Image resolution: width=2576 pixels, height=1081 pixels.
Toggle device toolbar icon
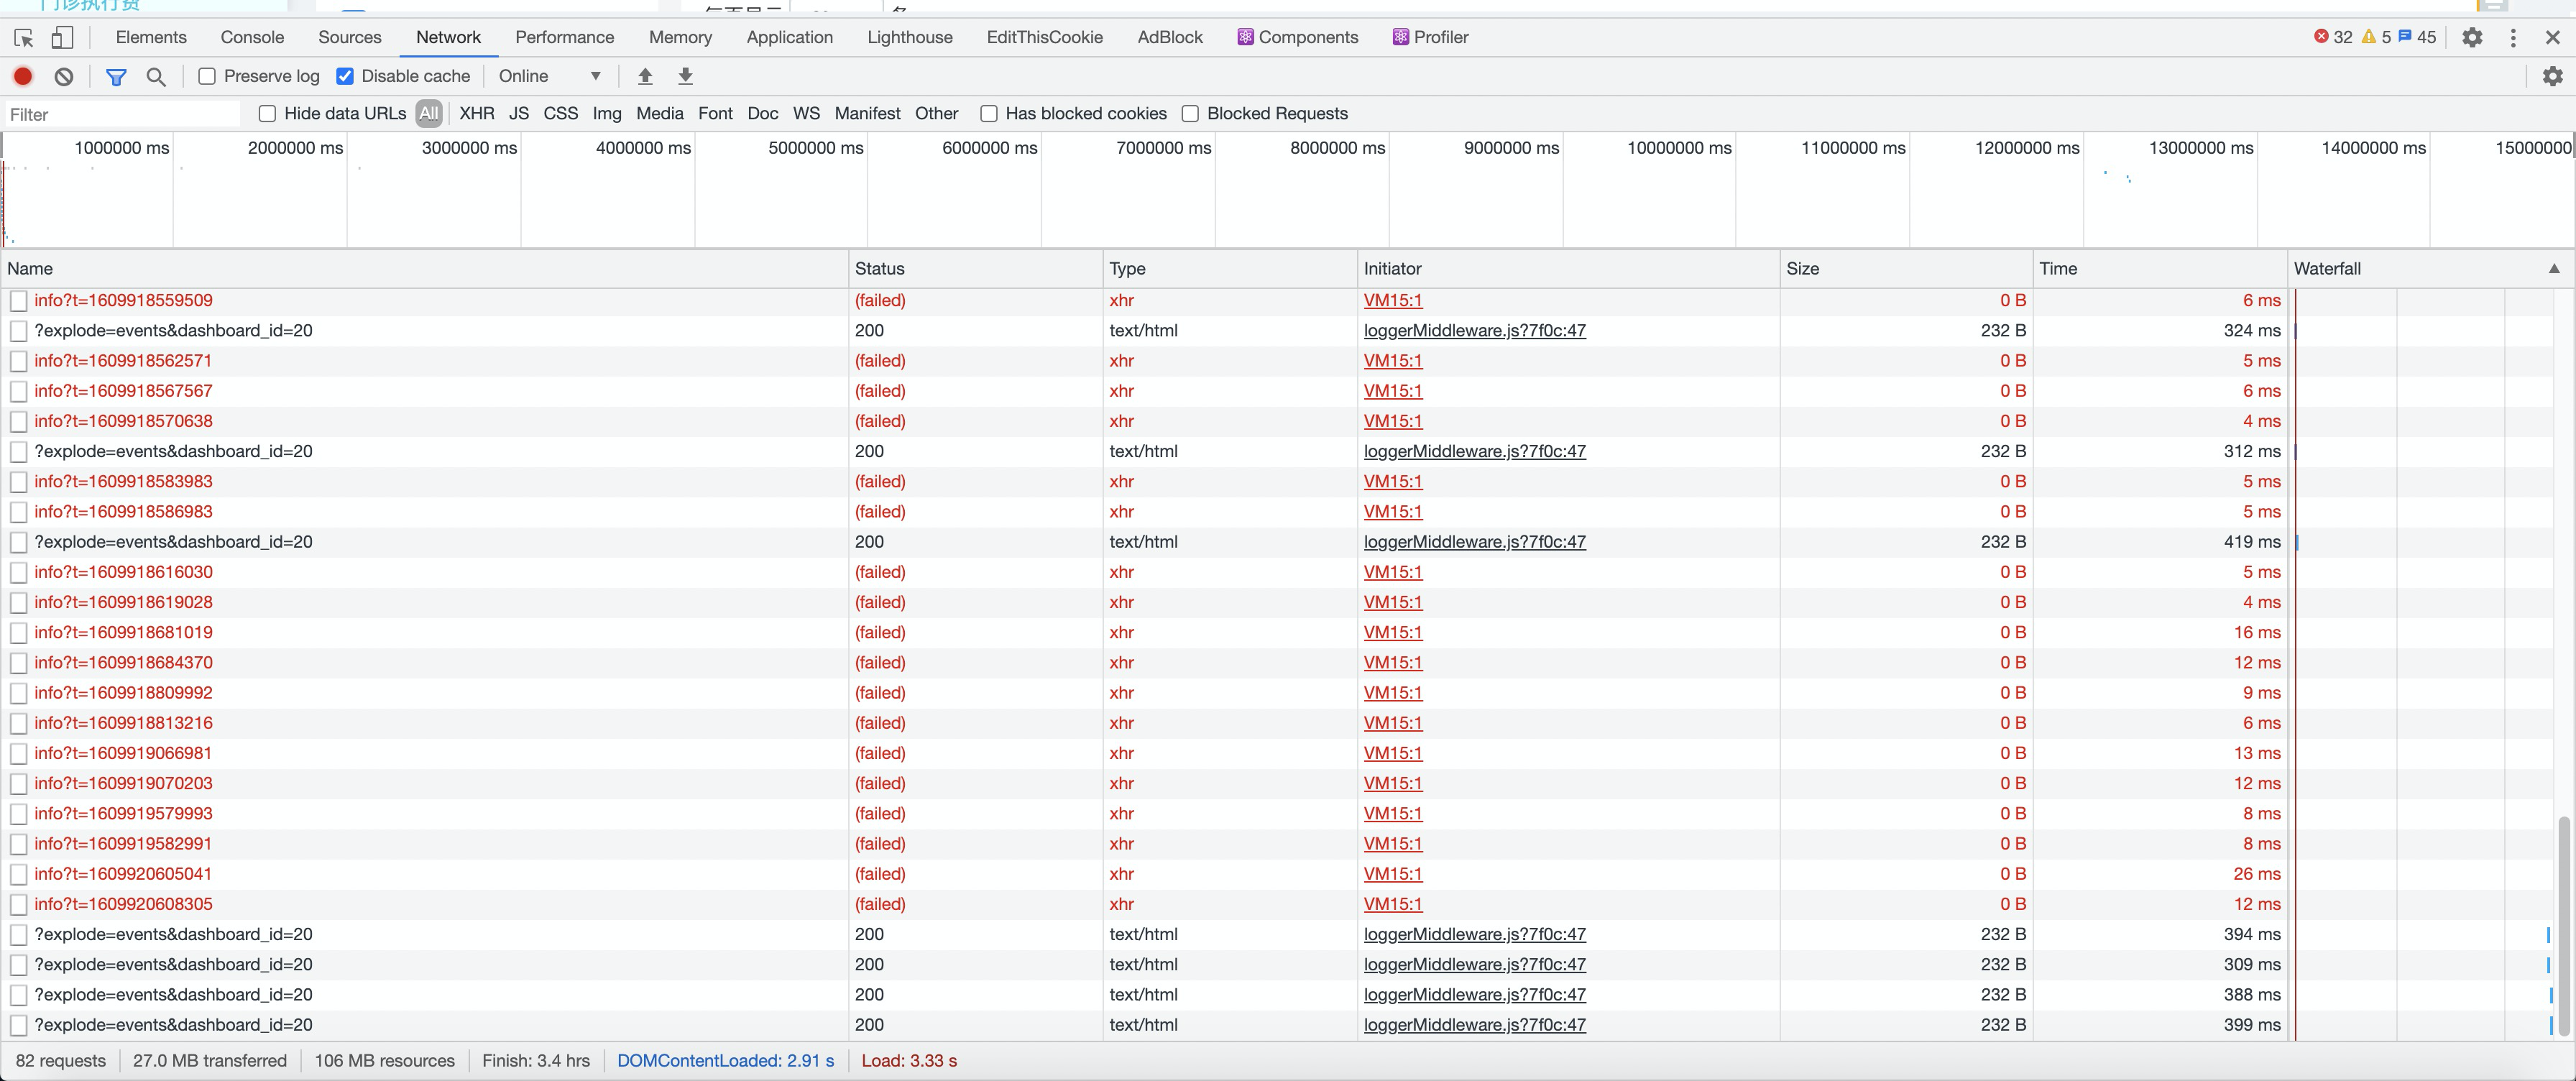pyautogui.click(x=62, y=37)
